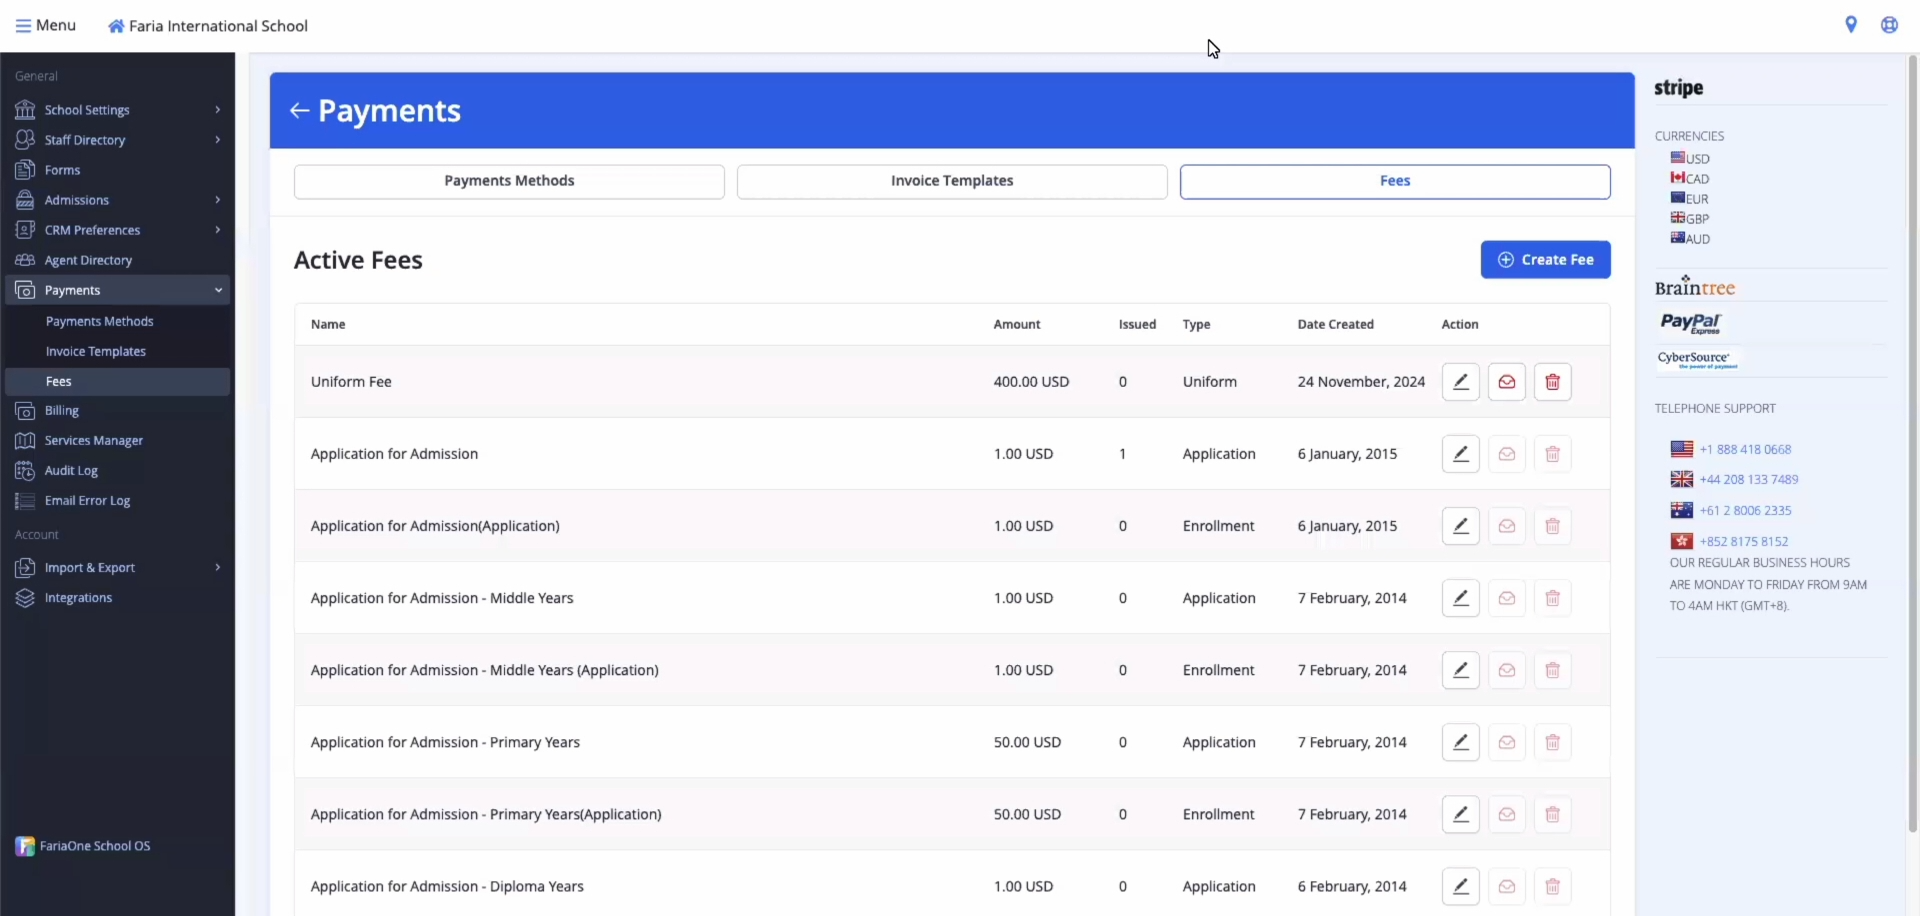Click envelope icon for Application for Admission
This screenshot has width=1920, height=916.
(x=1506, y=454)
